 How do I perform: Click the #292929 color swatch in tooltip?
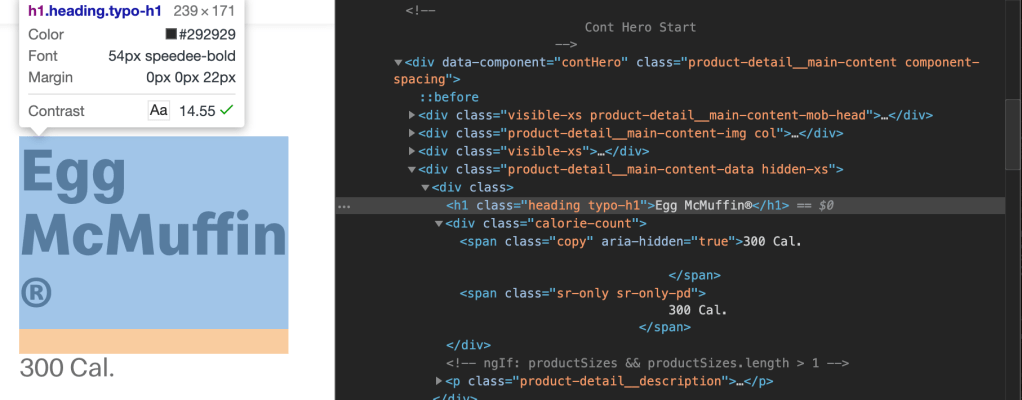pyautogui.click(x=171, y=34)
